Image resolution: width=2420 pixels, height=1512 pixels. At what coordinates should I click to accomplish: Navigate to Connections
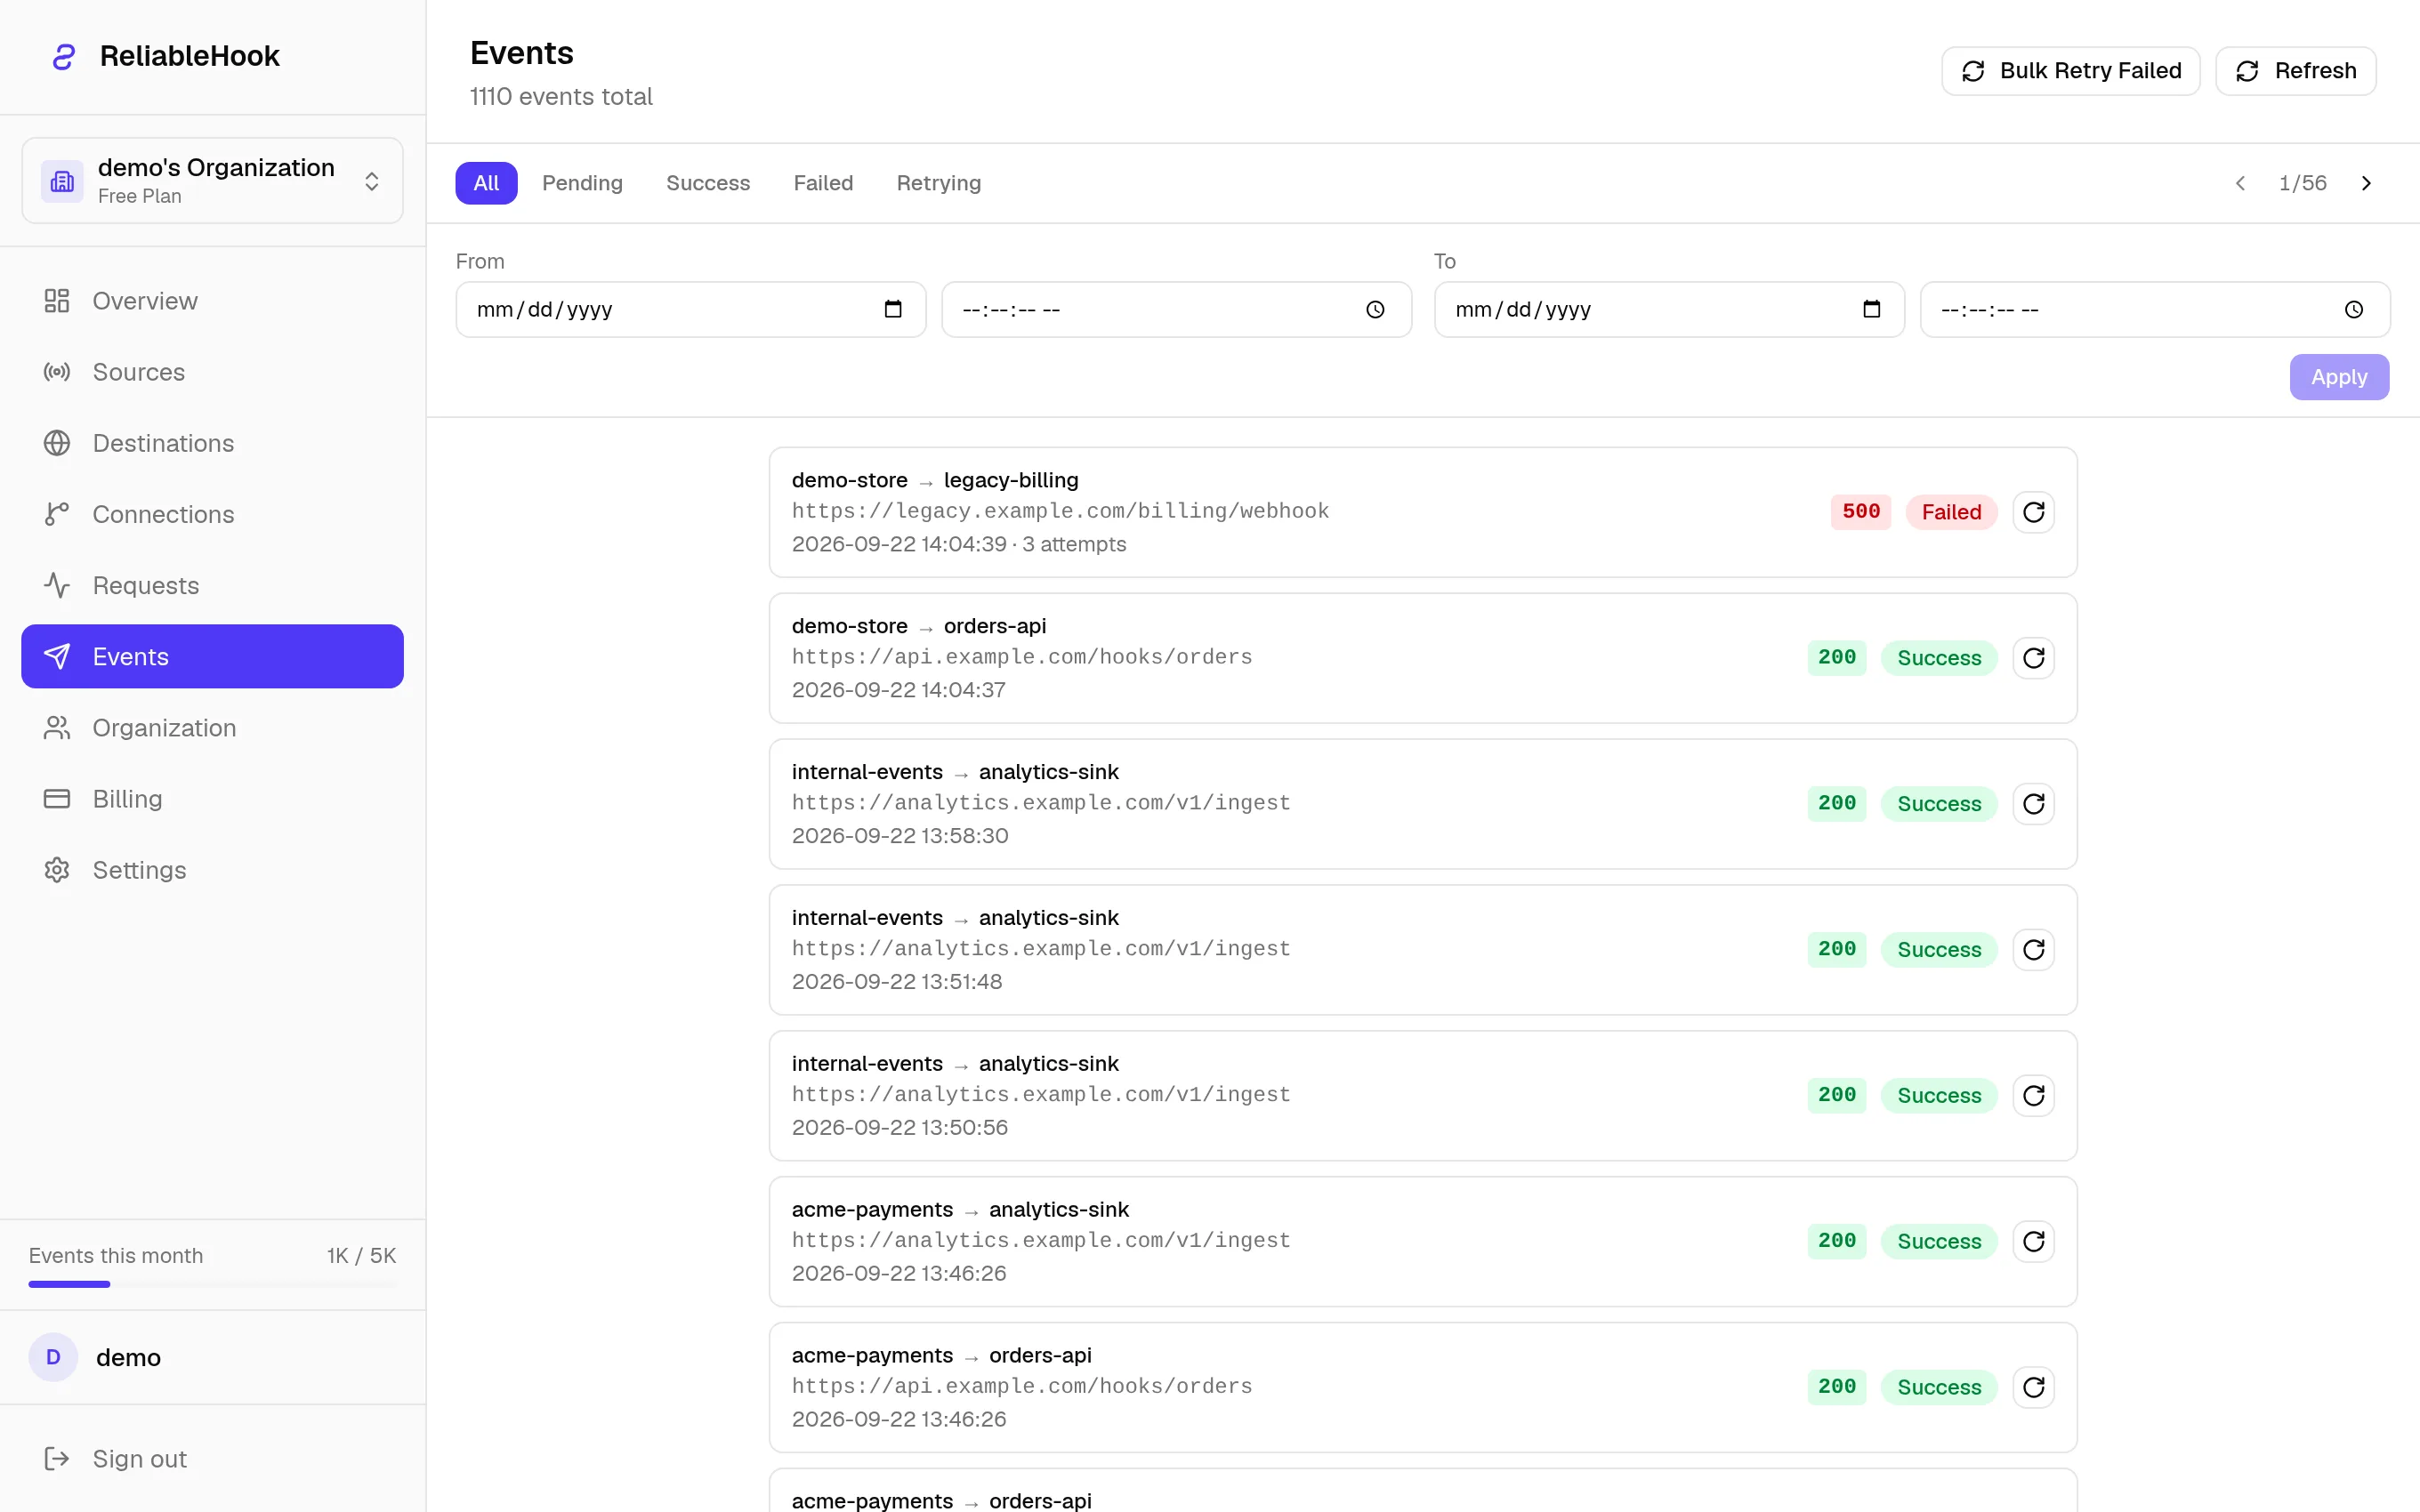click(212, 514)
